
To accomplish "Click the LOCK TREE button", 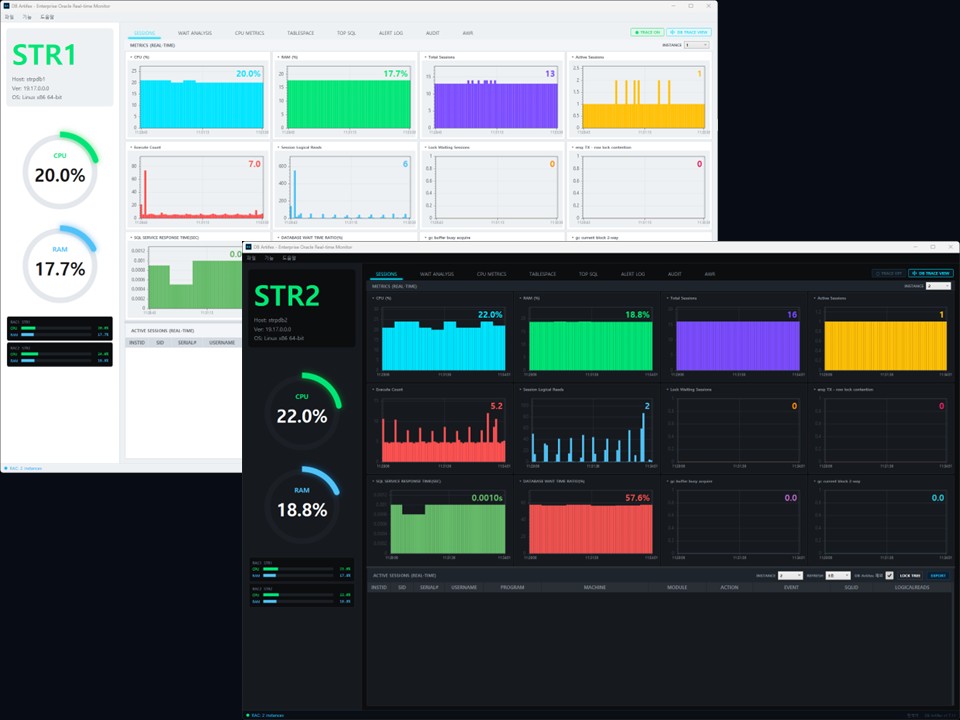I will [910, 576].
